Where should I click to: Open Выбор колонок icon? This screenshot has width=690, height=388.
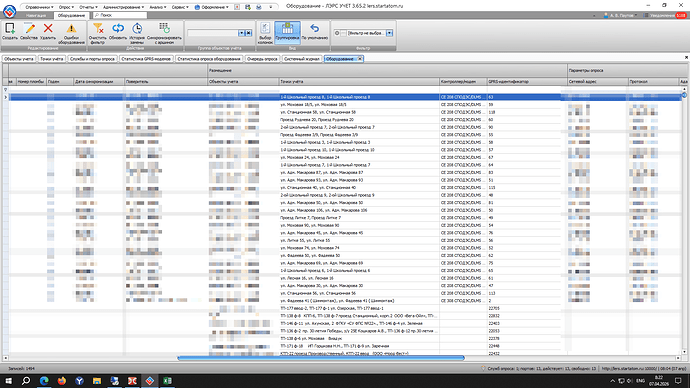[x=265, y=33]
